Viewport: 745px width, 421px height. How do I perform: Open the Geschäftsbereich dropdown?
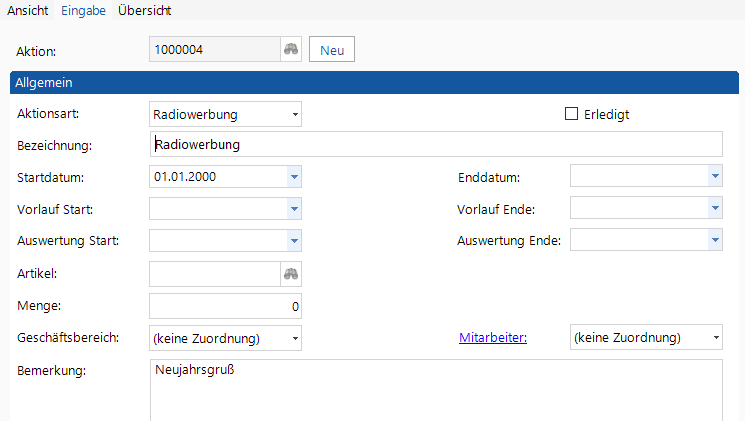[295, 338]
